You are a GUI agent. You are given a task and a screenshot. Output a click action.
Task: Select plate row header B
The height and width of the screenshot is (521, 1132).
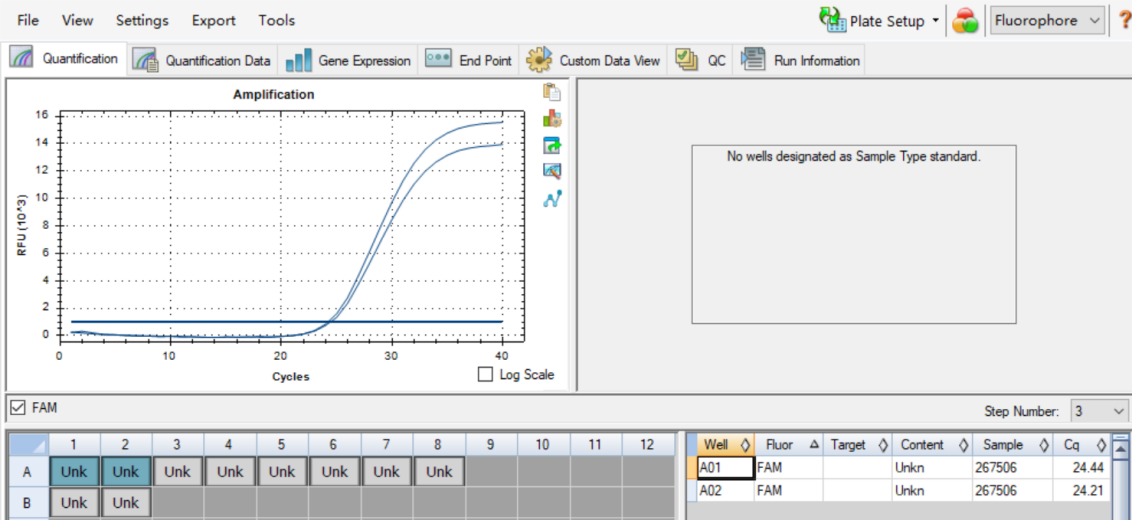coord(27,502)
